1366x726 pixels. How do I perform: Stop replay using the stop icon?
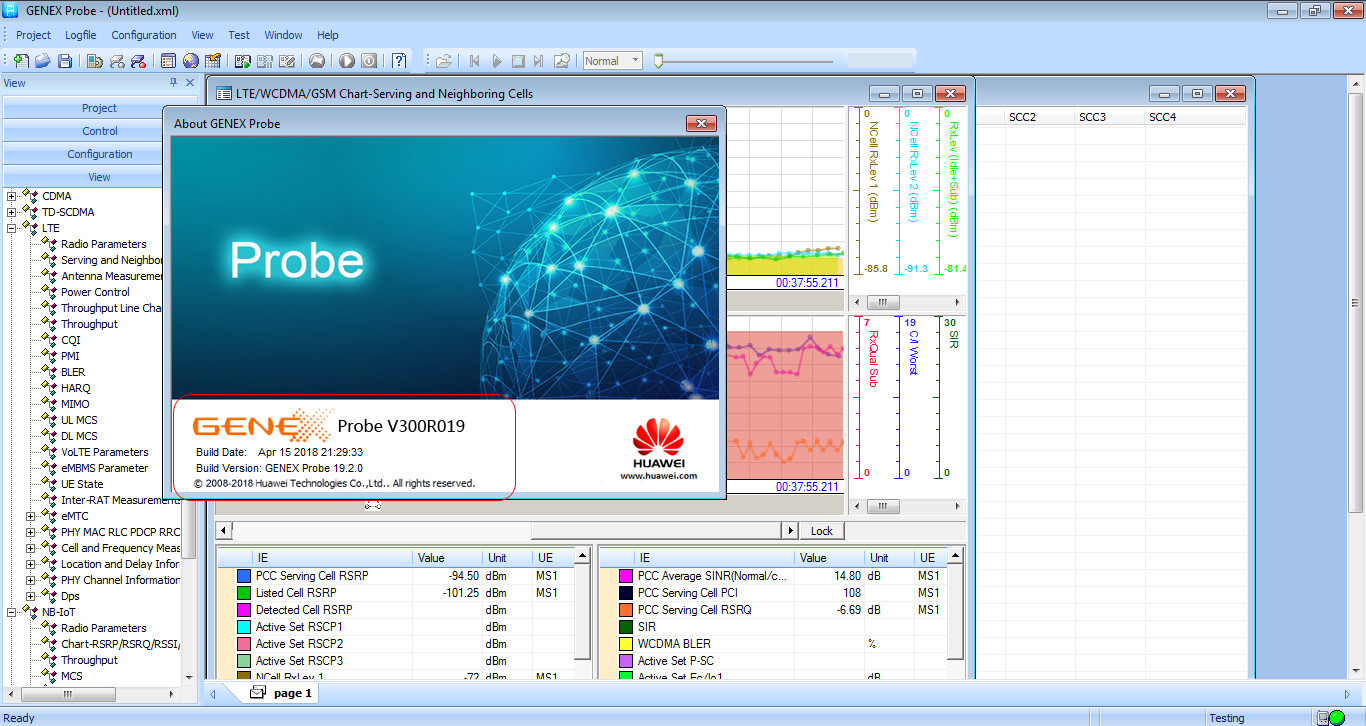519,60
